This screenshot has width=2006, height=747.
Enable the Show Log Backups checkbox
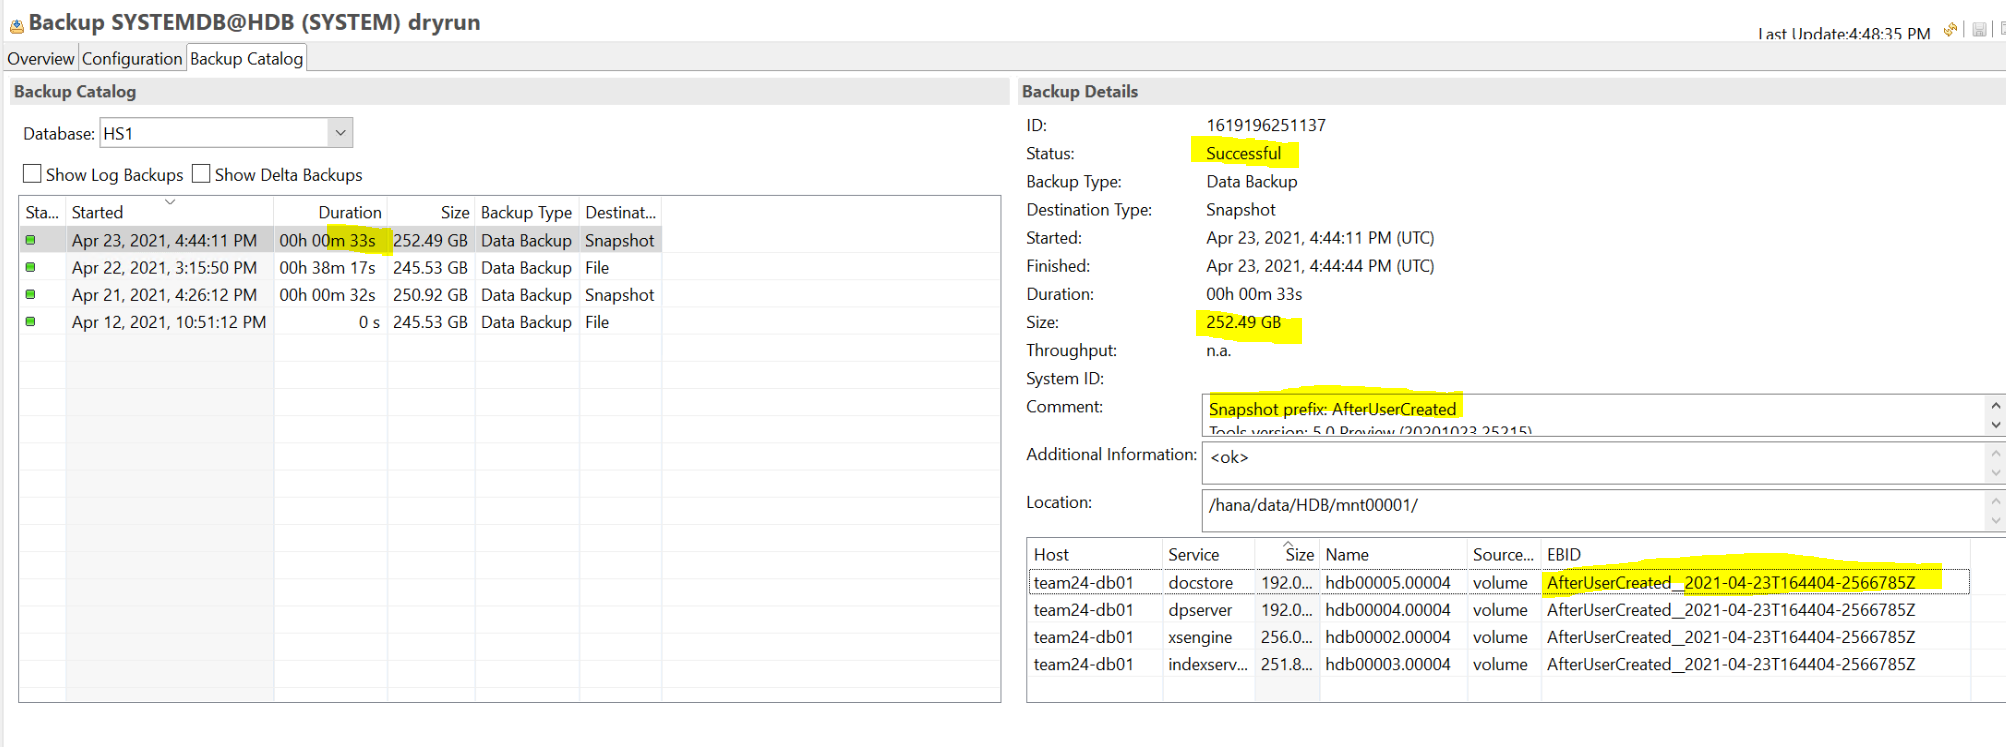[32, 174]
